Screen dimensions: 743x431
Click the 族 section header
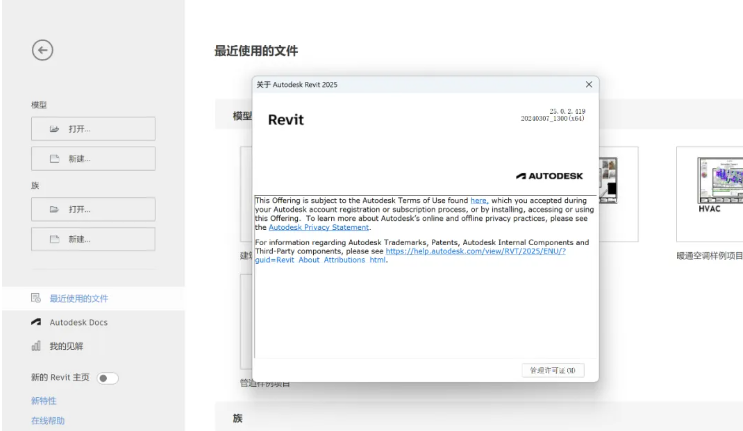(x=238, y=418)
